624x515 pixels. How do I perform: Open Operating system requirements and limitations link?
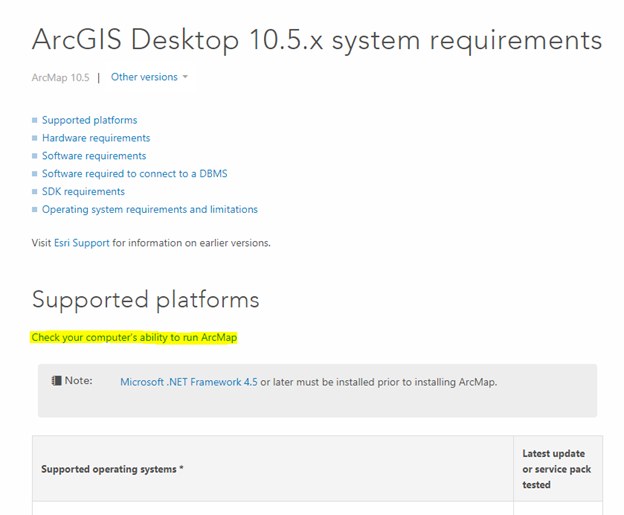pyautogui.click(x=150, y=210)
